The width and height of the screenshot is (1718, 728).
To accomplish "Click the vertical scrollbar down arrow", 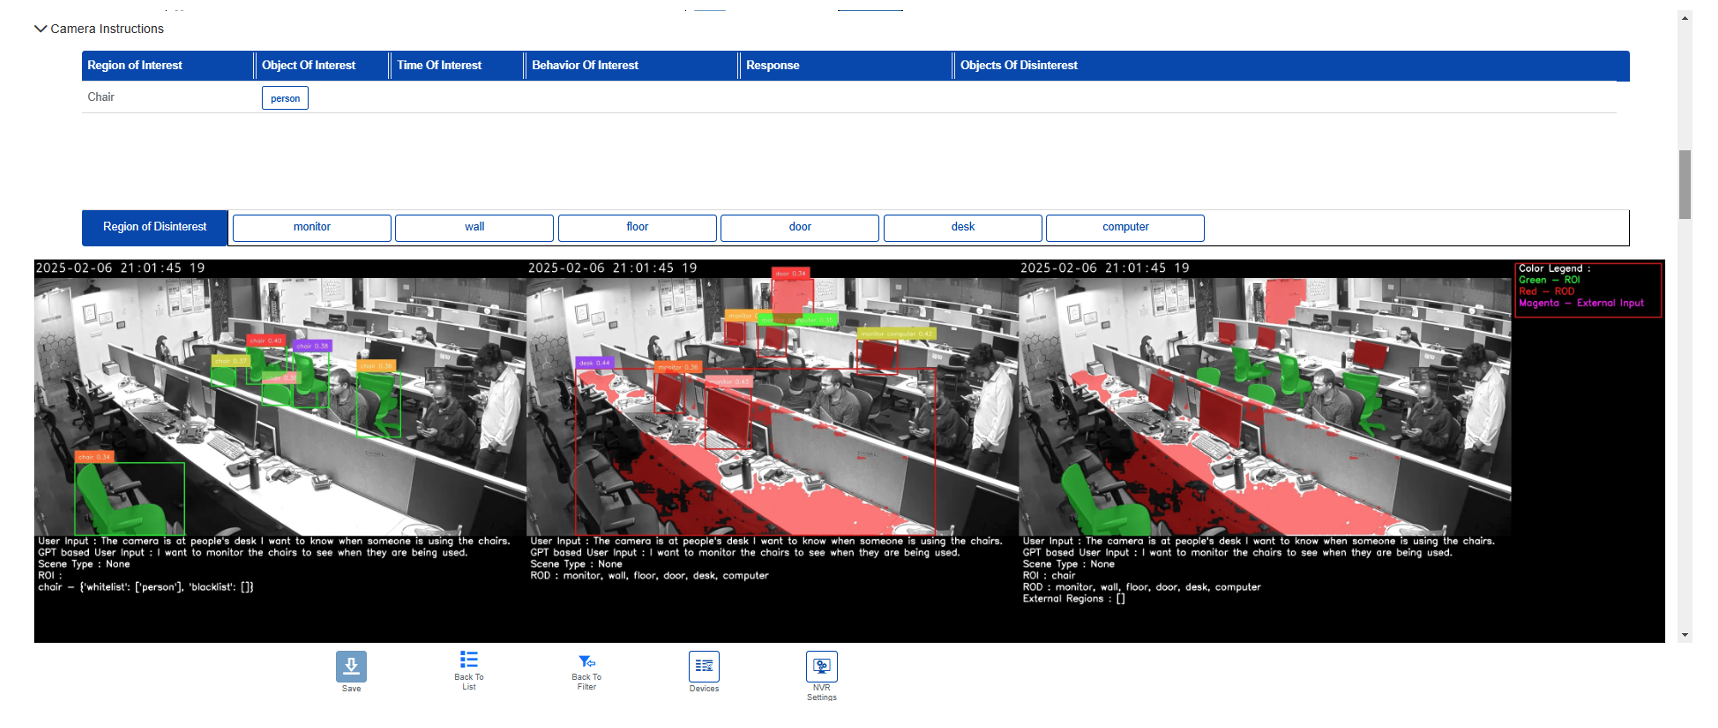I will pos(1685,634).
